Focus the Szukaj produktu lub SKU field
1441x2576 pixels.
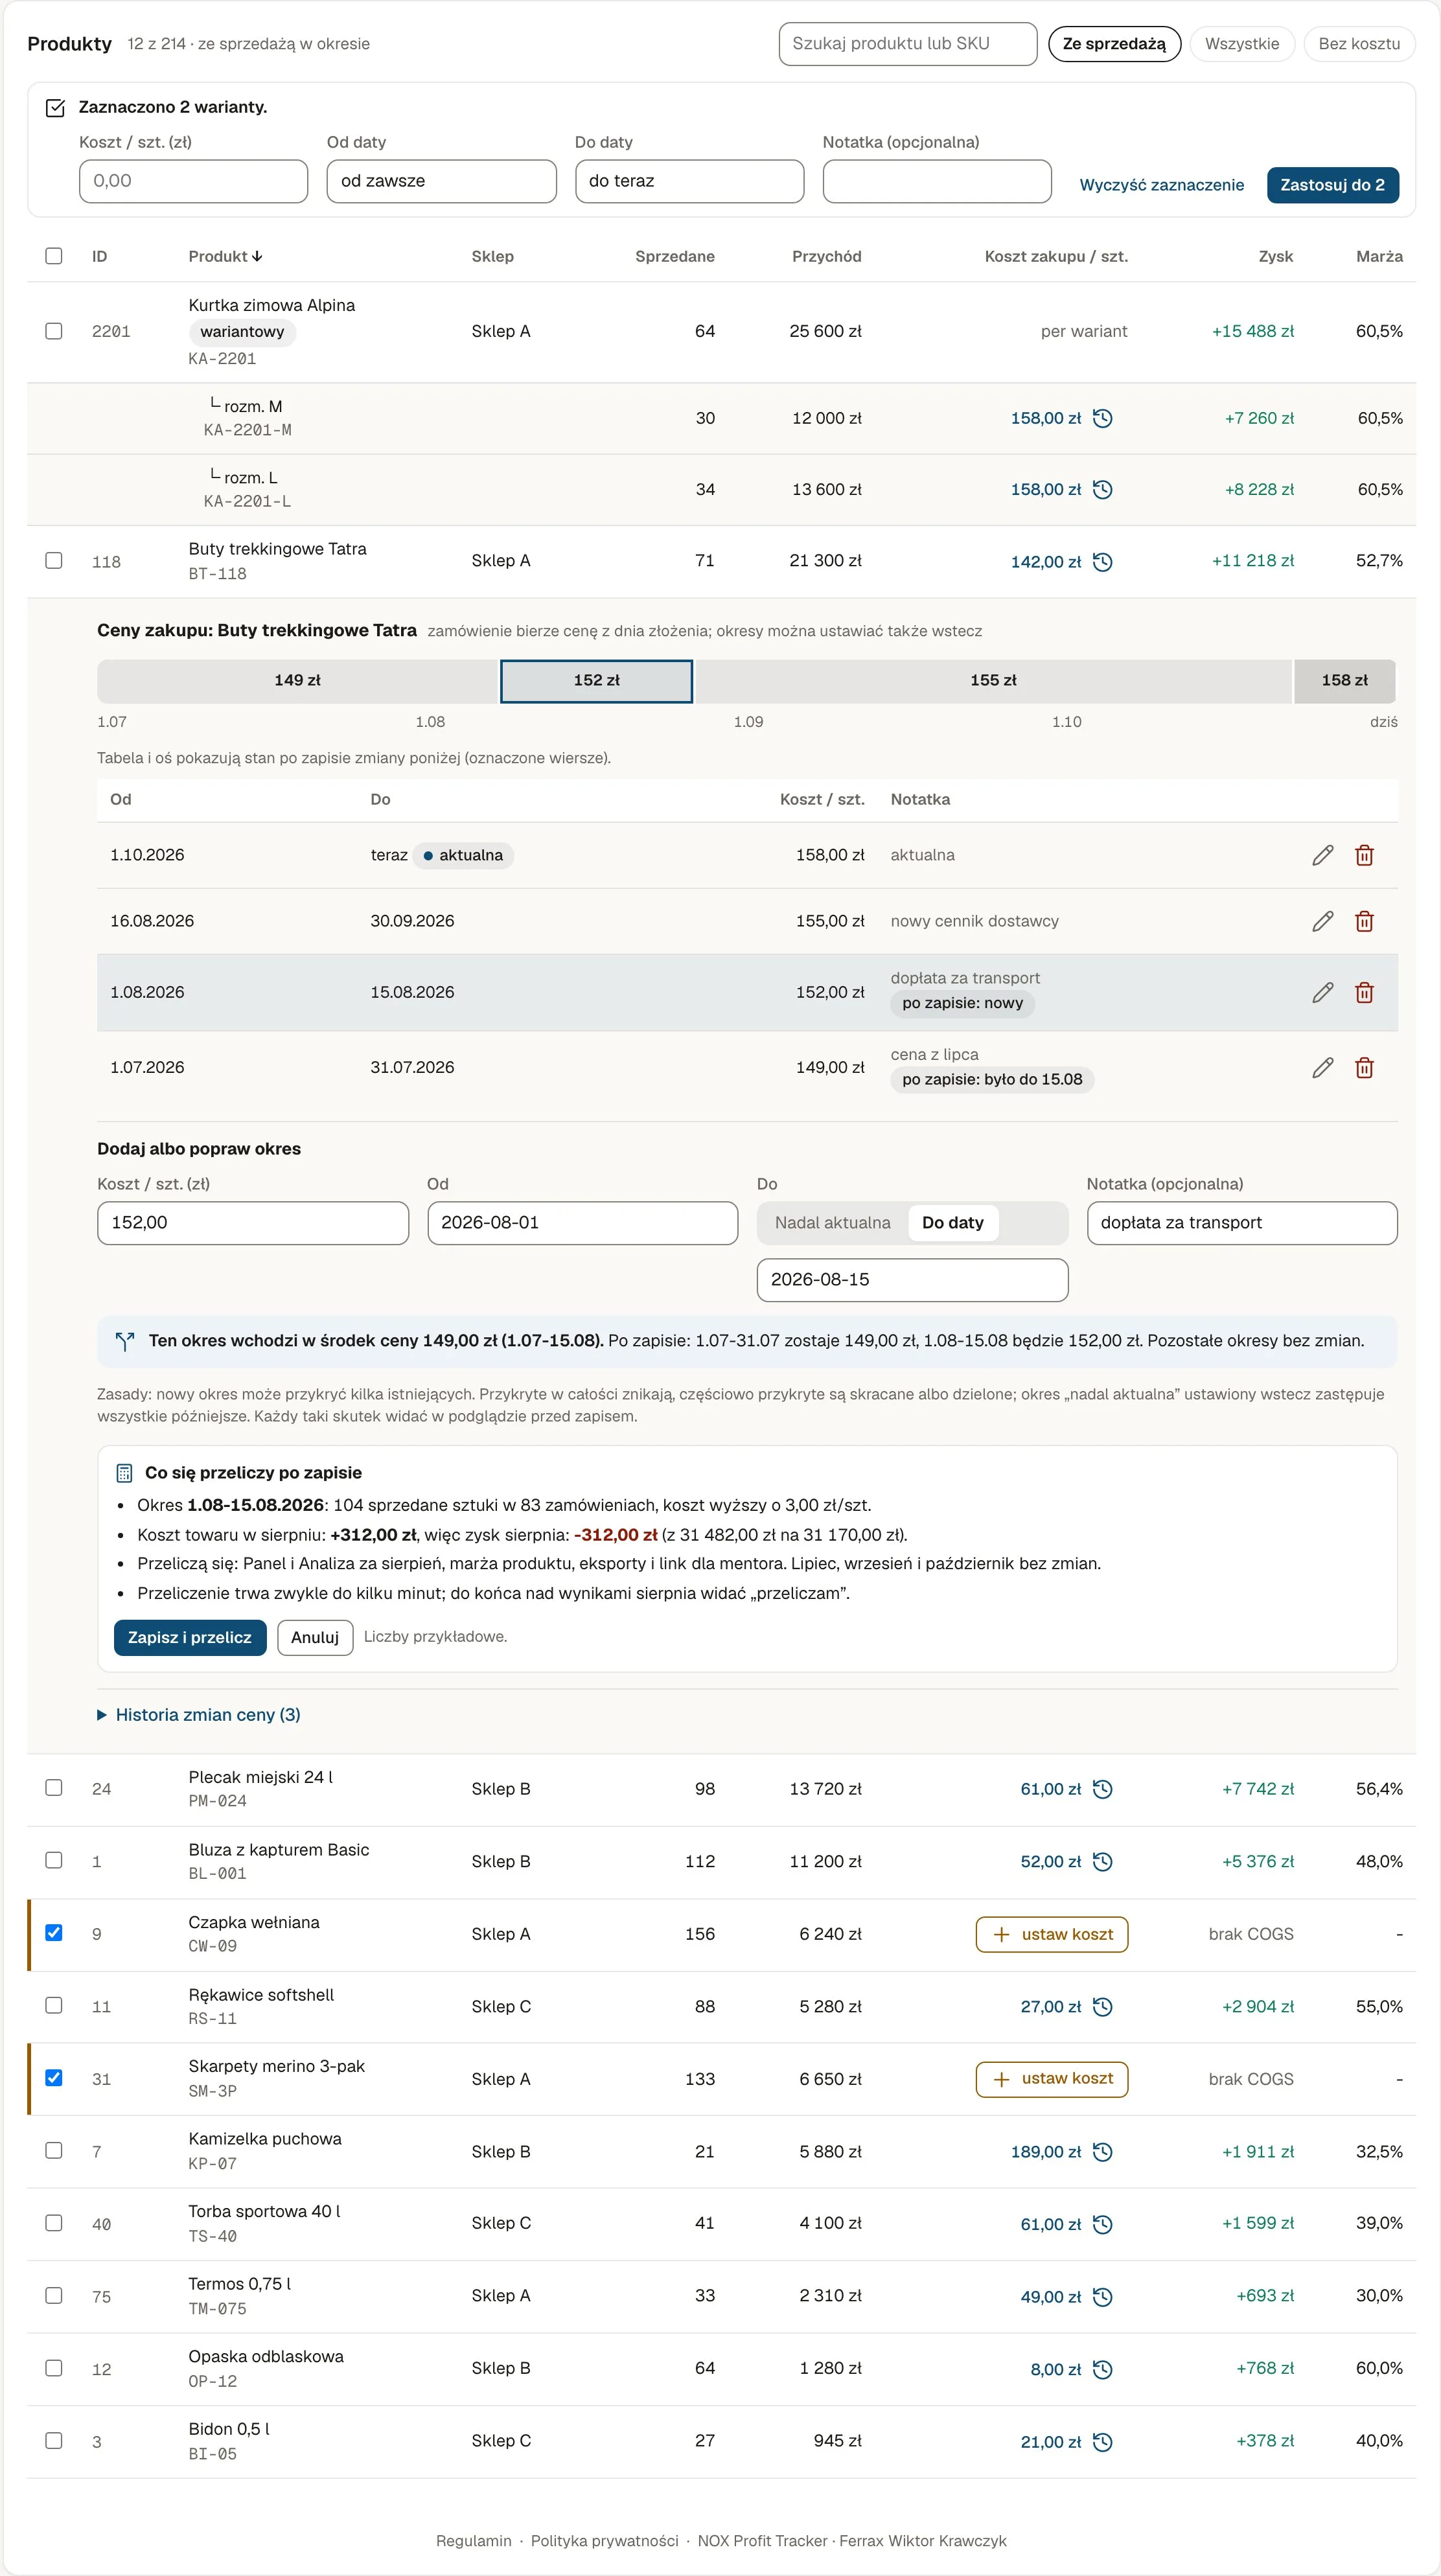907,44
